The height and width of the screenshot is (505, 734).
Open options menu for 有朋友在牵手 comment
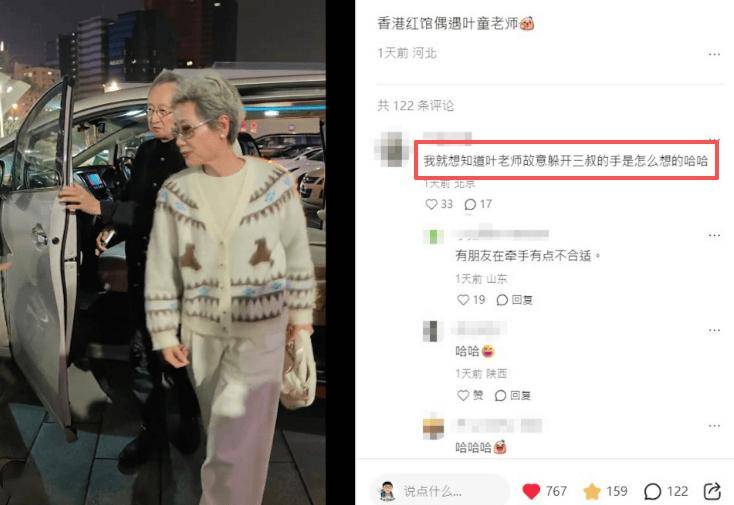coord(714,235)
